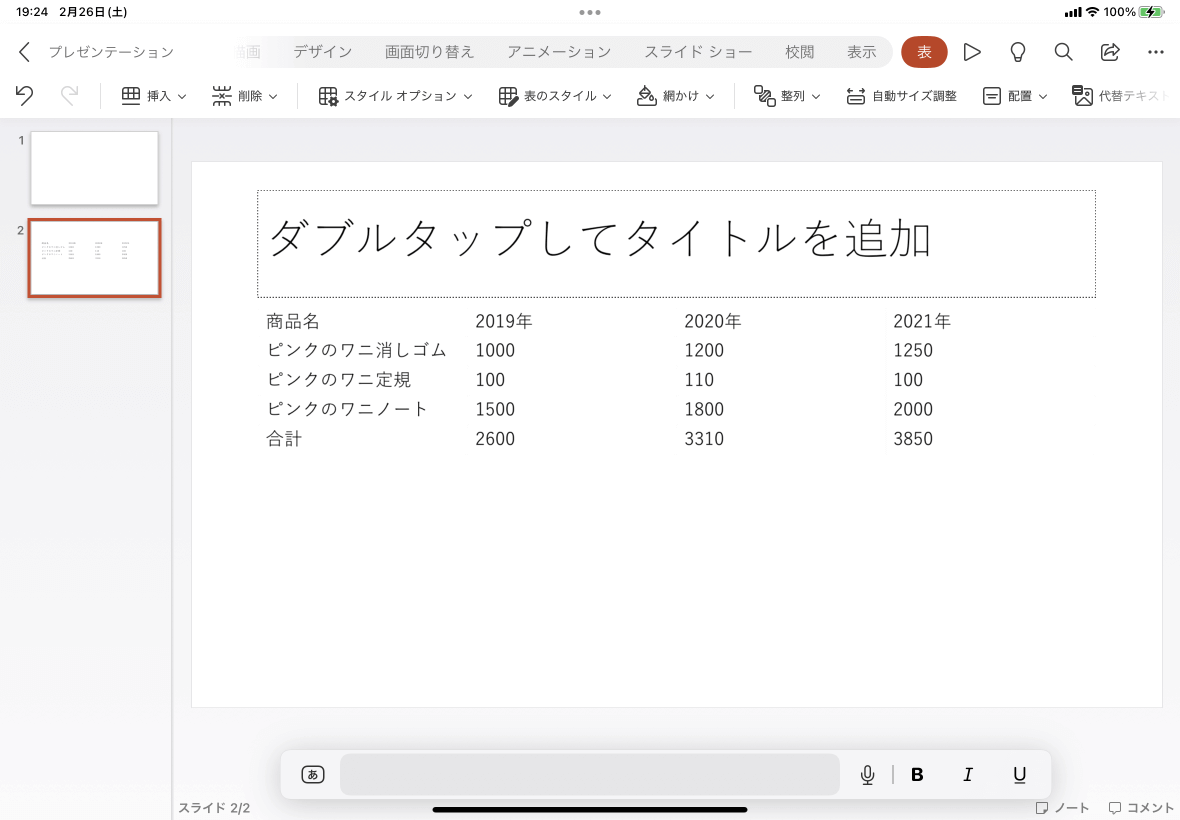
Task: Click the 網かけ paint bucket icon
Action: pos(646,96)
